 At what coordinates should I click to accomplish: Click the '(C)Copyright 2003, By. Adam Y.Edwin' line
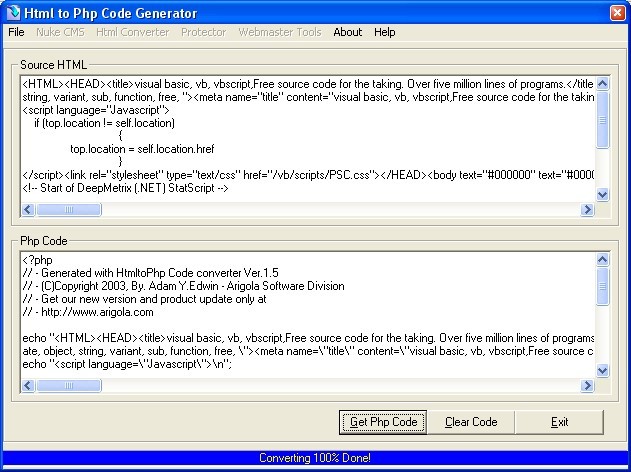click(x=184, y=286)
